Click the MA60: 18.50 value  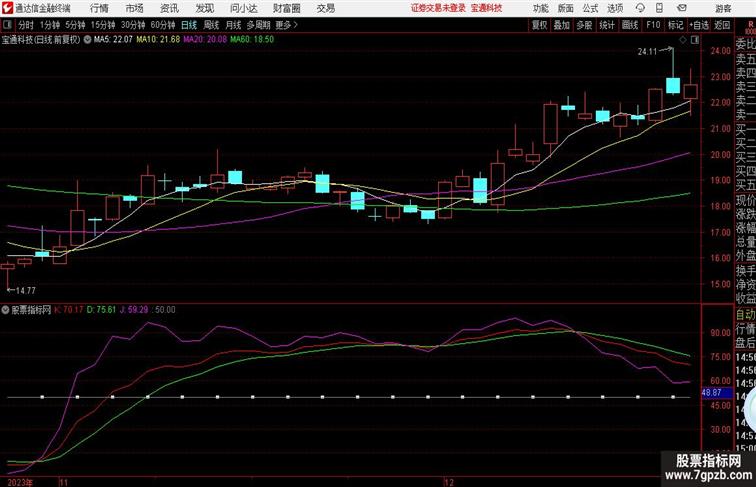coord(252,40)
